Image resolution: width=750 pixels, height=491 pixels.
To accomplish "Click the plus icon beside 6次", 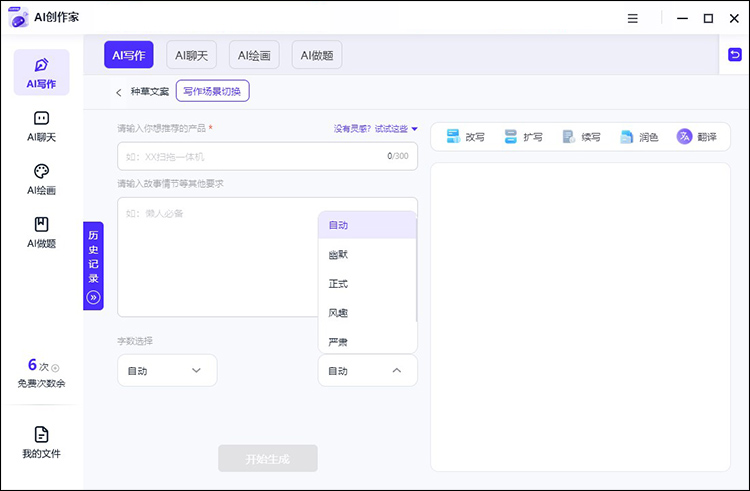I will point(55,368).
